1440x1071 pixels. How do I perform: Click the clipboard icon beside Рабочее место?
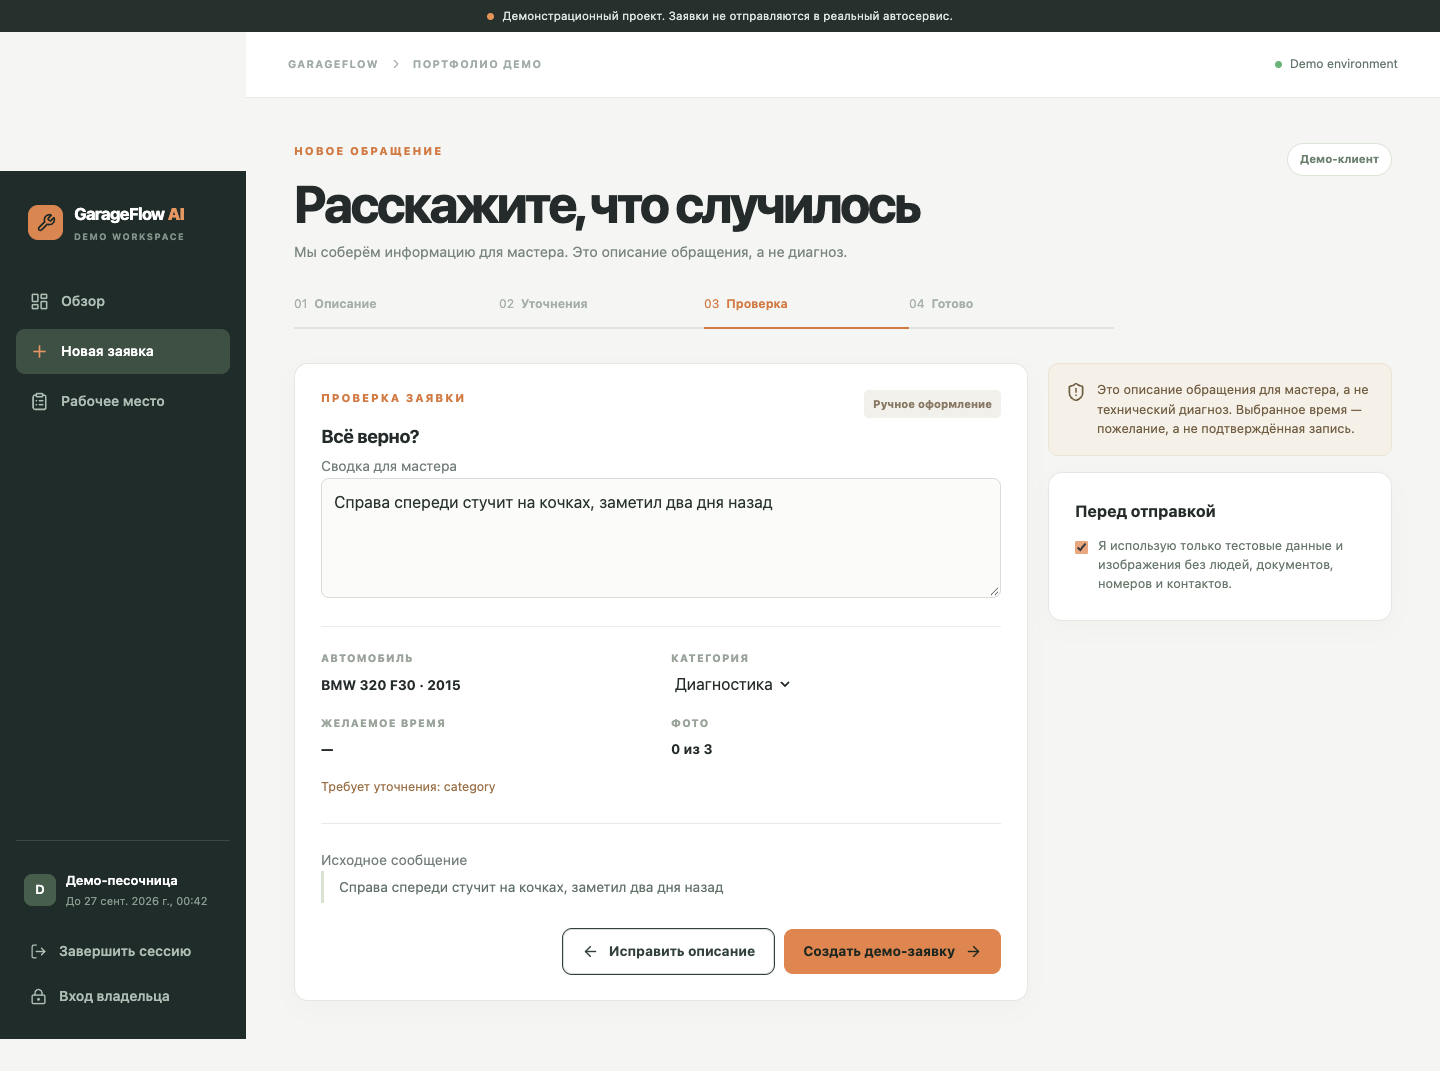click(40, 401)
